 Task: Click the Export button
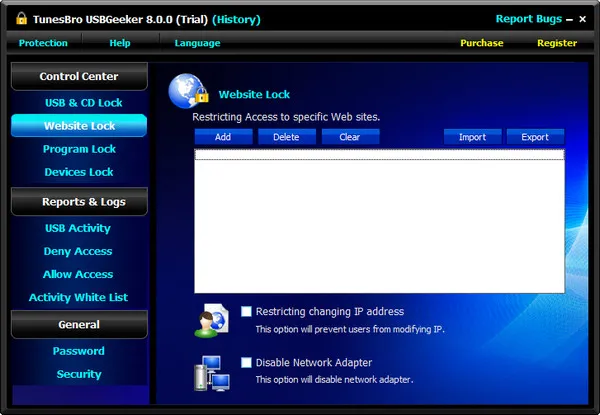point(535,137)
